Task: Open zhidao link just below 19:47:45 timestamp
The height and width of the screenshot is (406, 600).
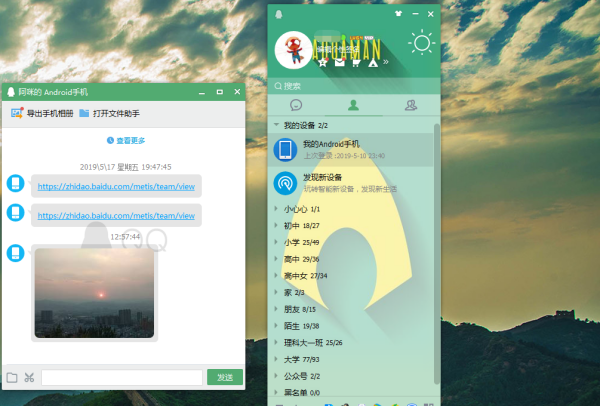Action: [116, 186]
